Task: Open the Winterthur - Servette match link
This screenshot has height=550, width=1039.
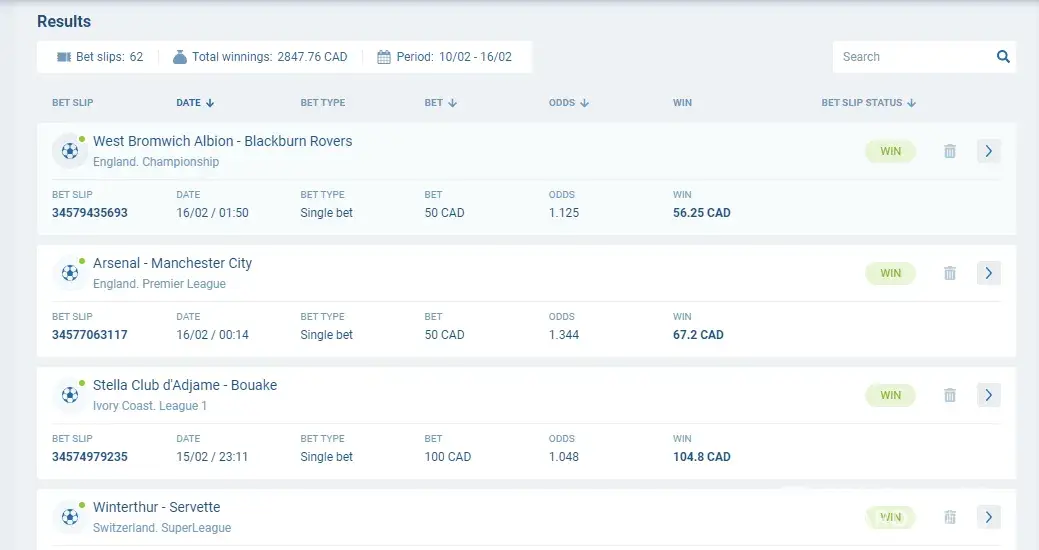Action: tap(156, 507)
